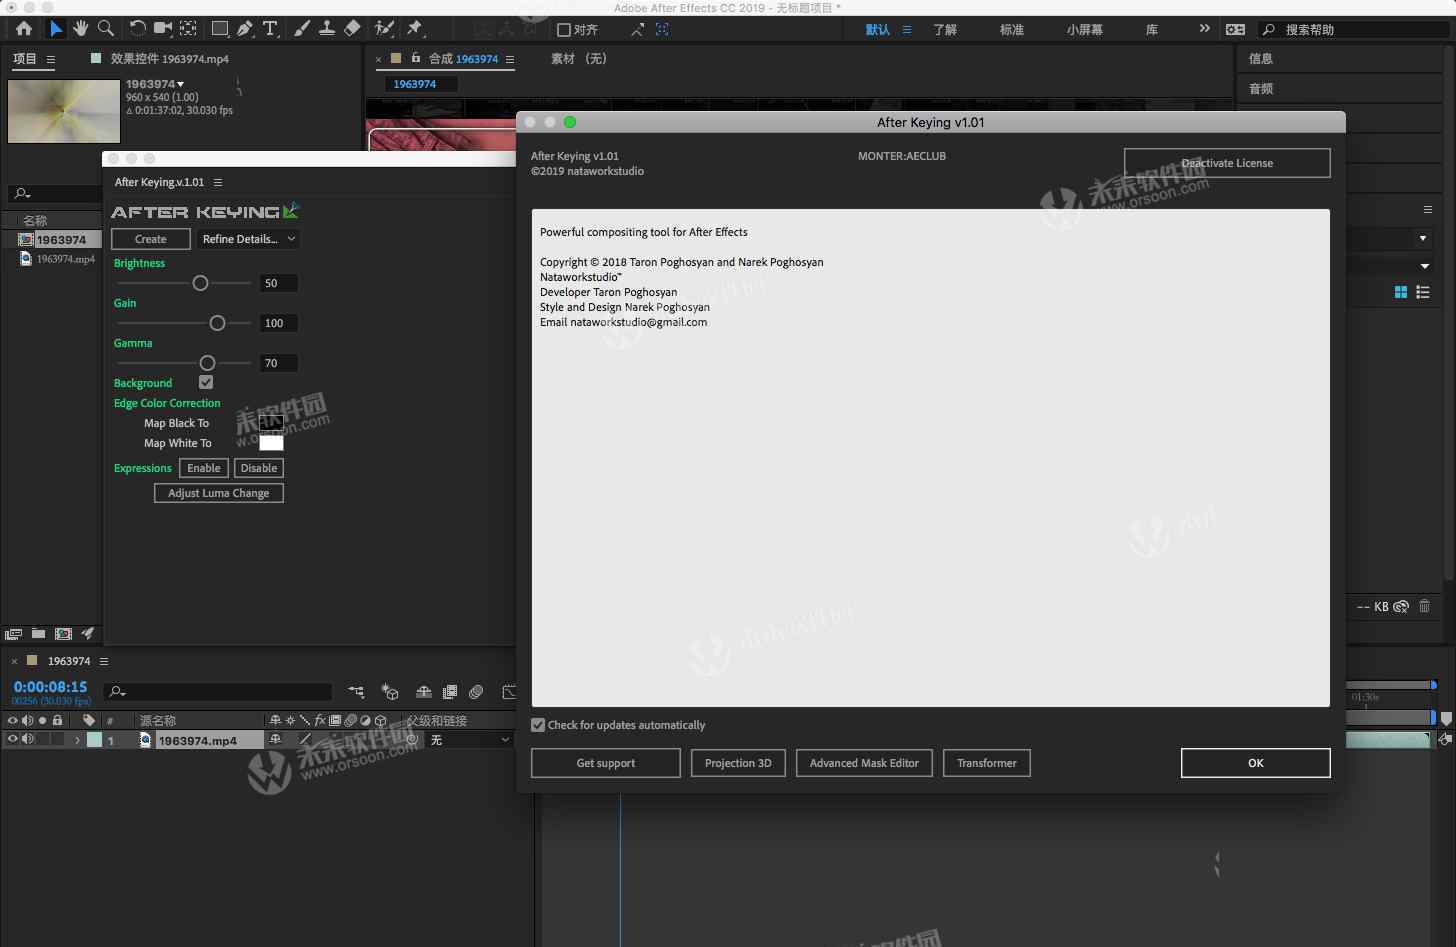Open the 效果控件 1963974.mp4 tab
Viewport: 1456px width, 947px height.
point(169,59)
